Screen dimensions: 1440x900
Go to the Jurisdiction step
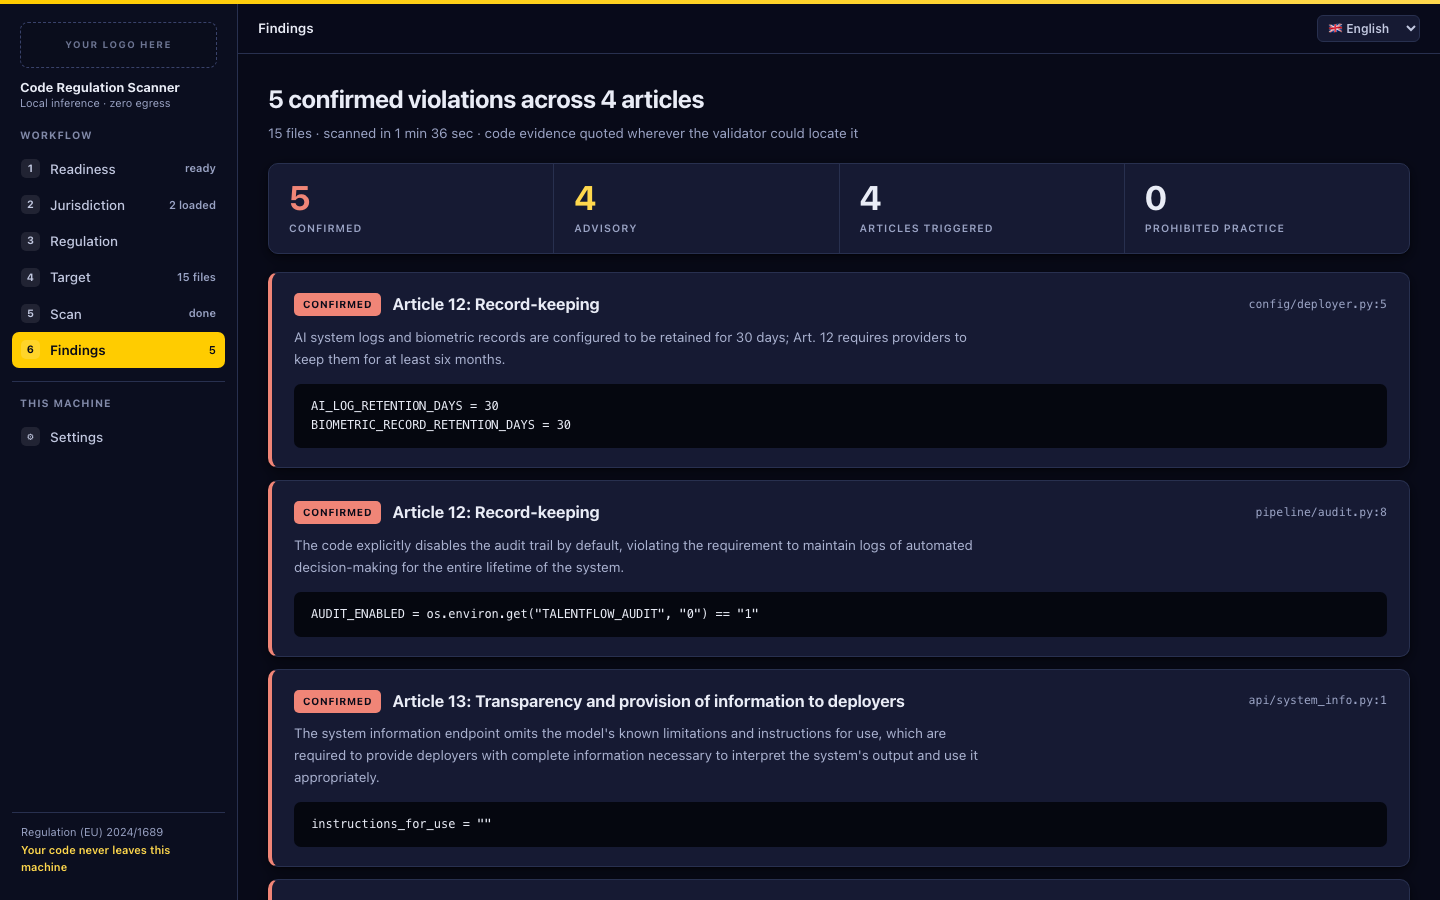coord(118,205)
